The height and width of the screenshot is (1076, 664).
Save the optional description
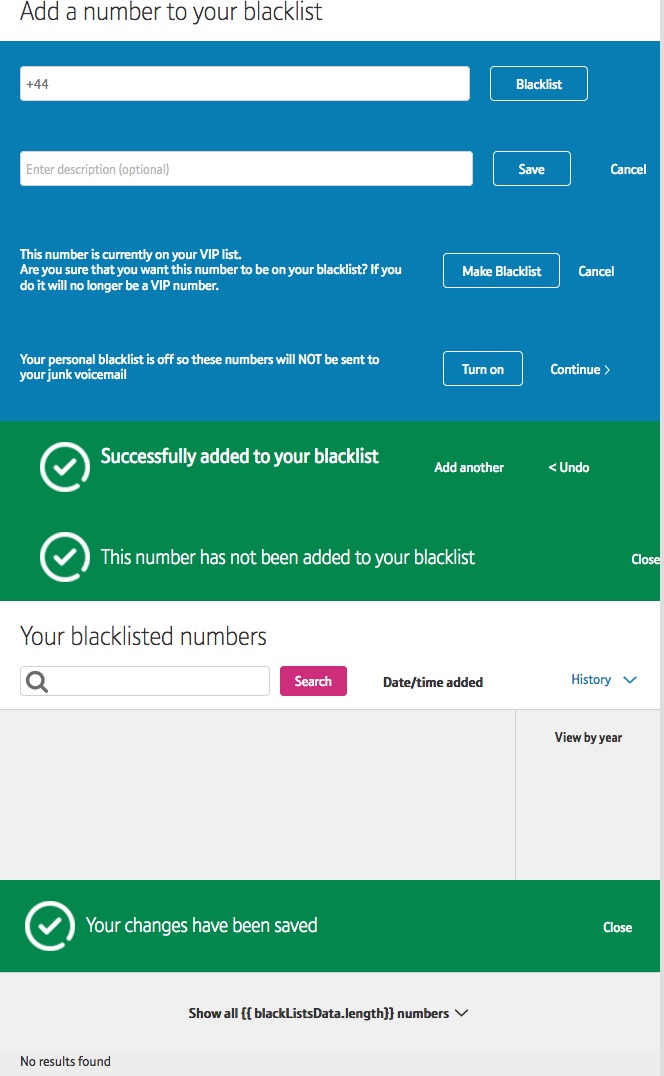531,168
